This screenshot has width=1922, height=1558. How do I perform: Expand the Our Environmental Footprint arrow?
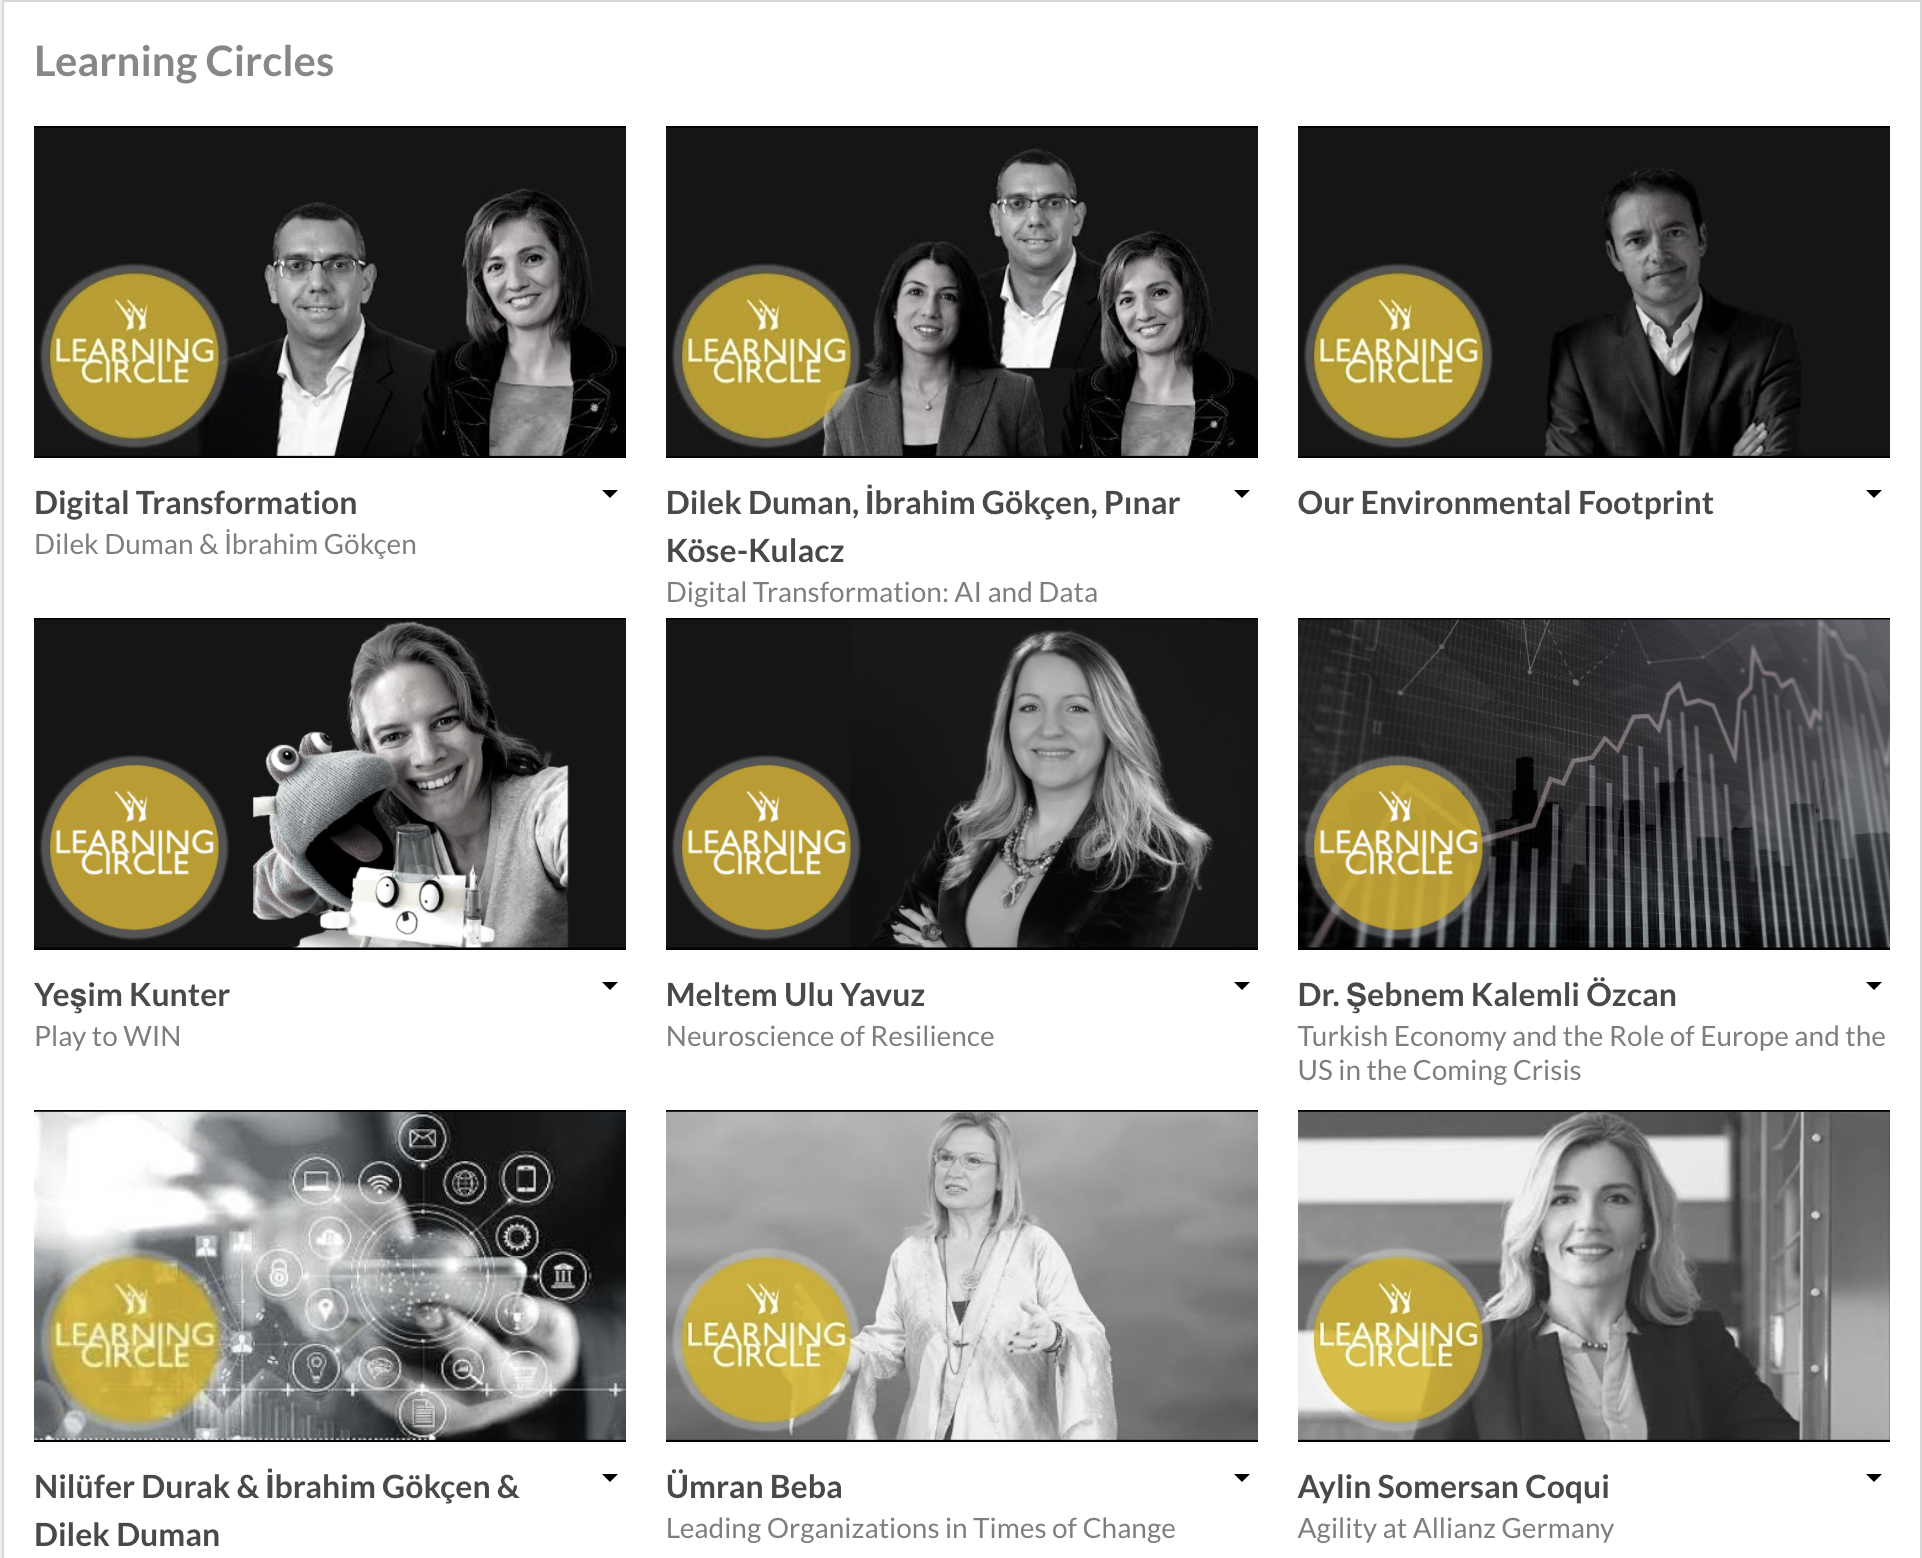[1874, 494]
